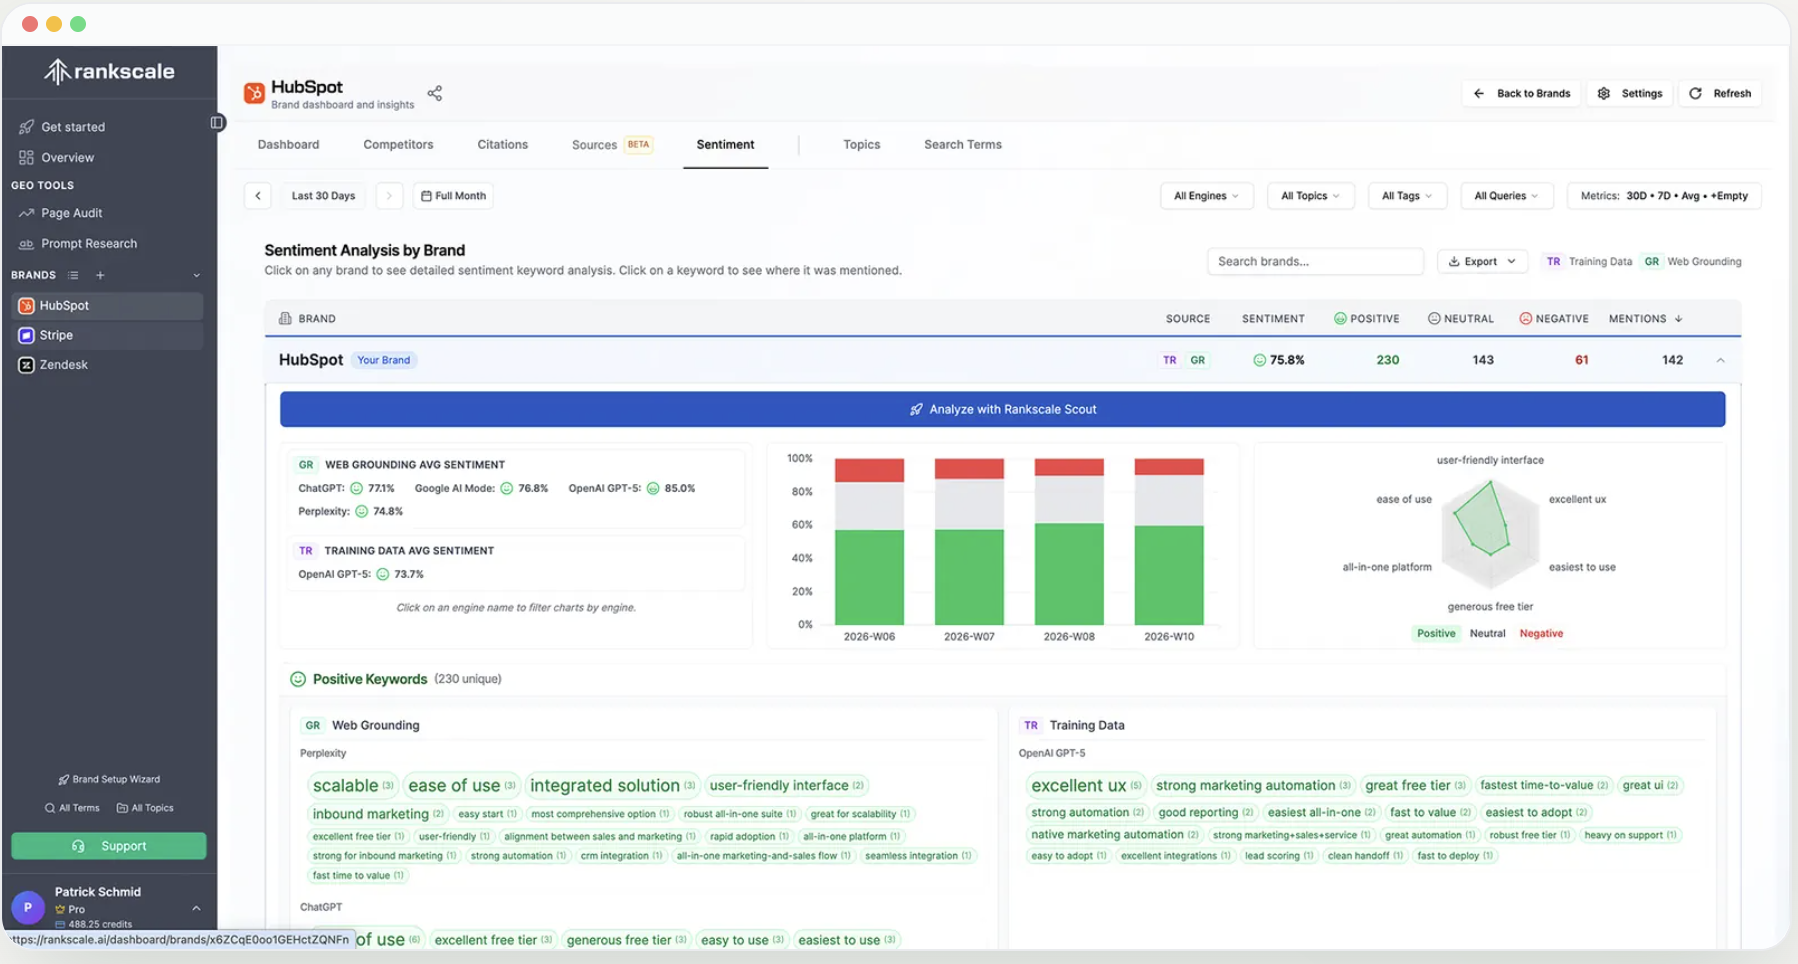Screen dimensions: 1798x964
Task: Open Prompt Research via its icon
Action: coord(26,243)
